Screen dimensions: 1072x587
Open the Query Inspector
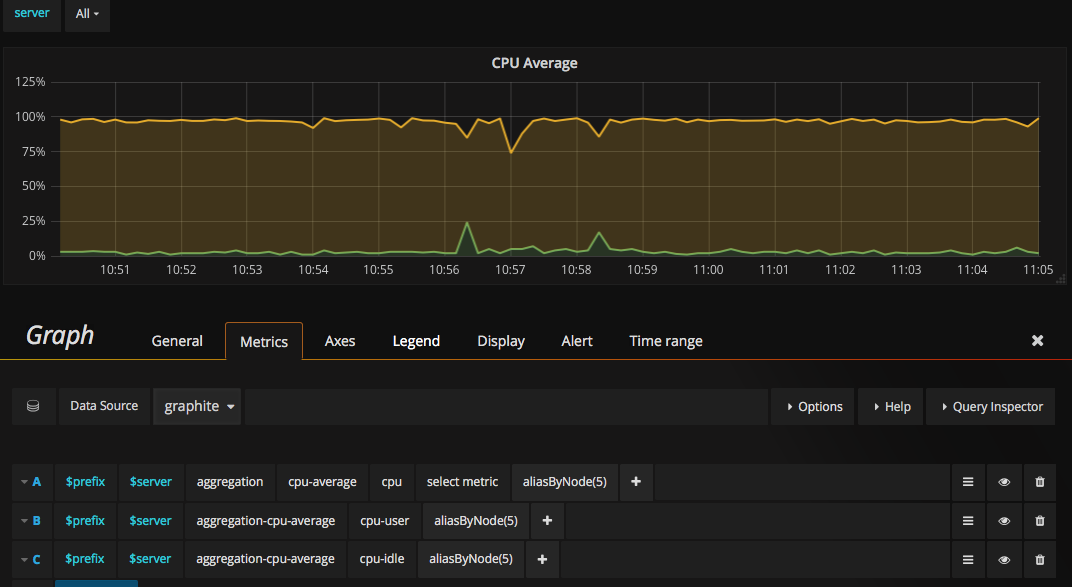pos(991,407)
